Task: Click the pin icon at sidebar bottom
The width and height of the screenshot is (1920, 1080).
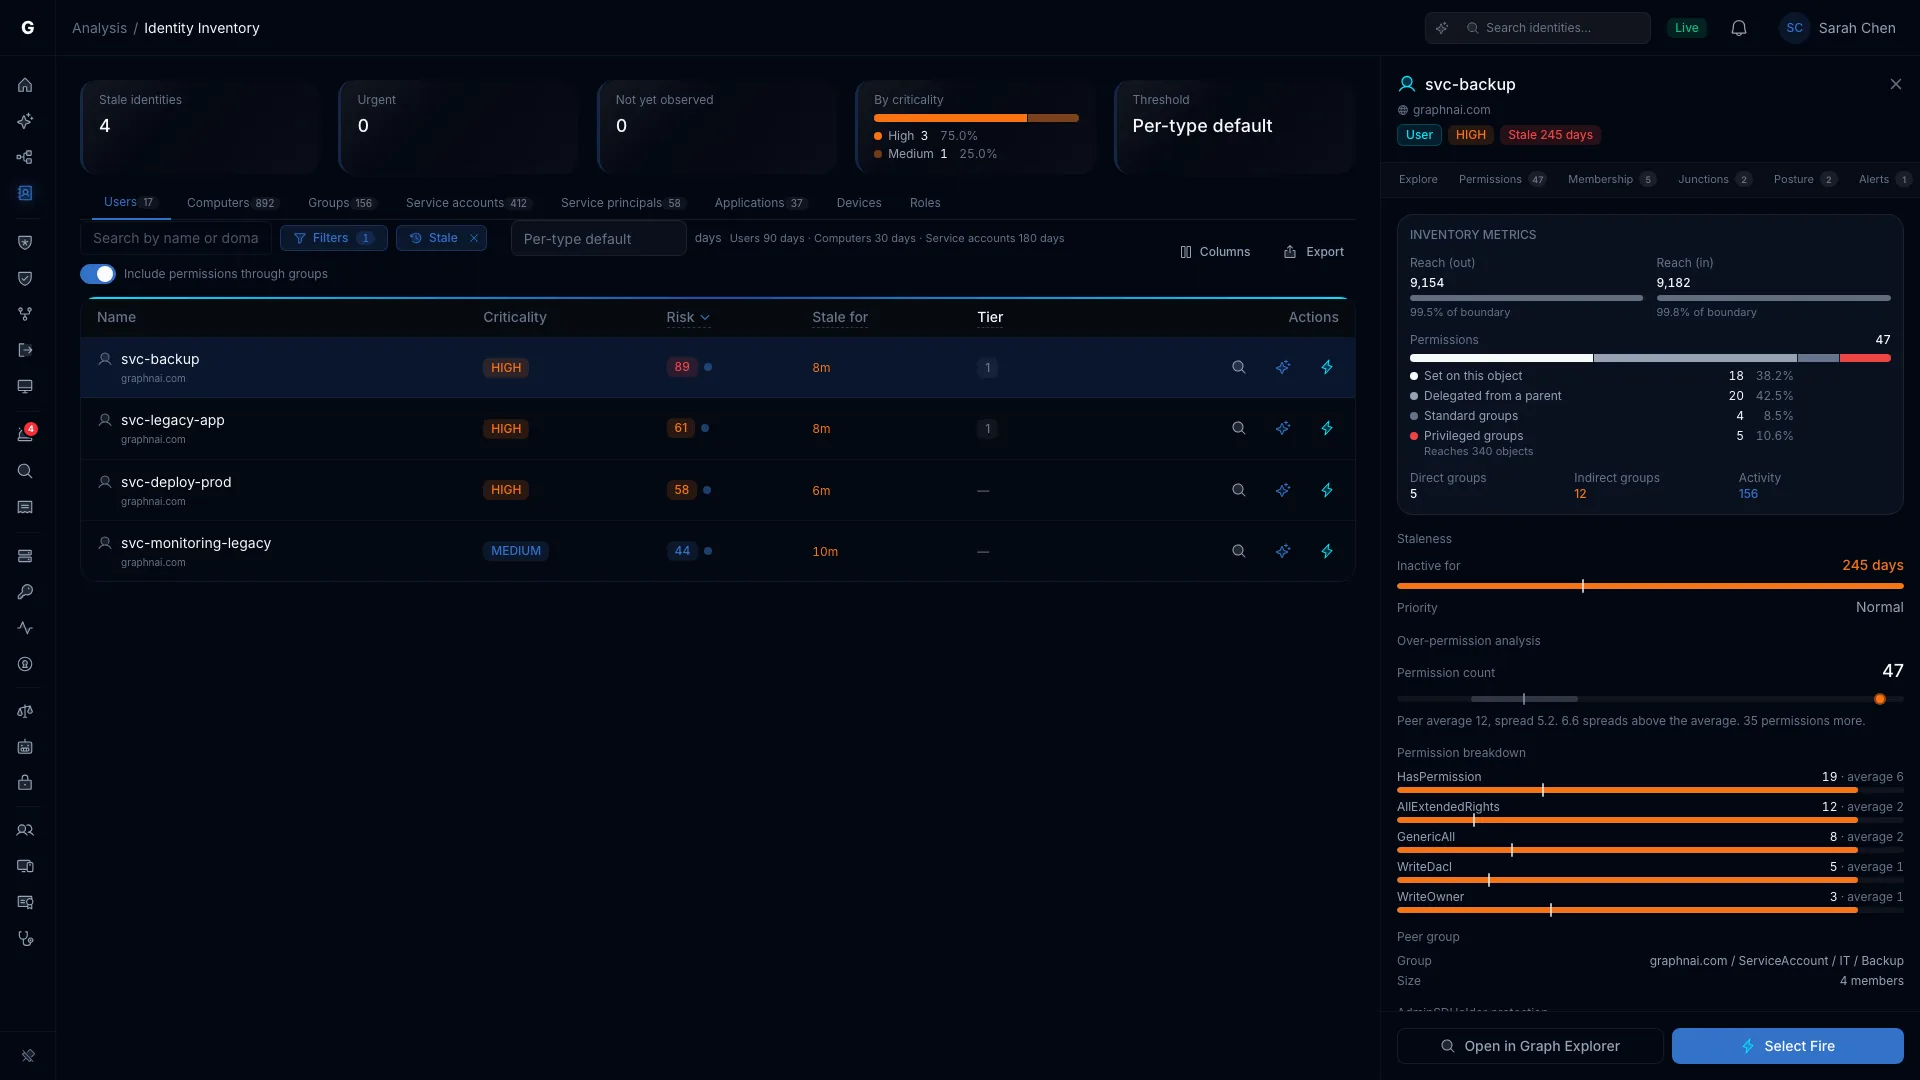Action: pyautogui.click(x=28, y=1055)
